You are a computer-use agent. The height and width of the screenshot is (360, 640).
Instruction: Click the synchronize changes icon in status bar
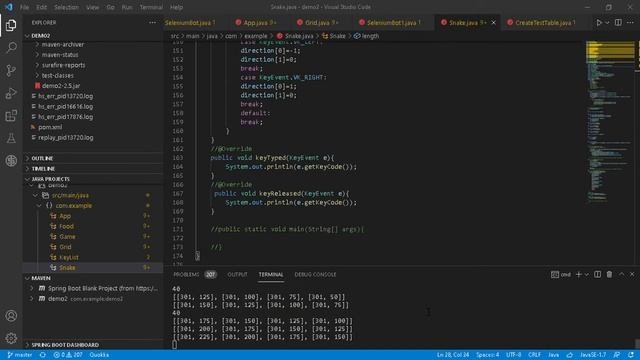(42, 355)
